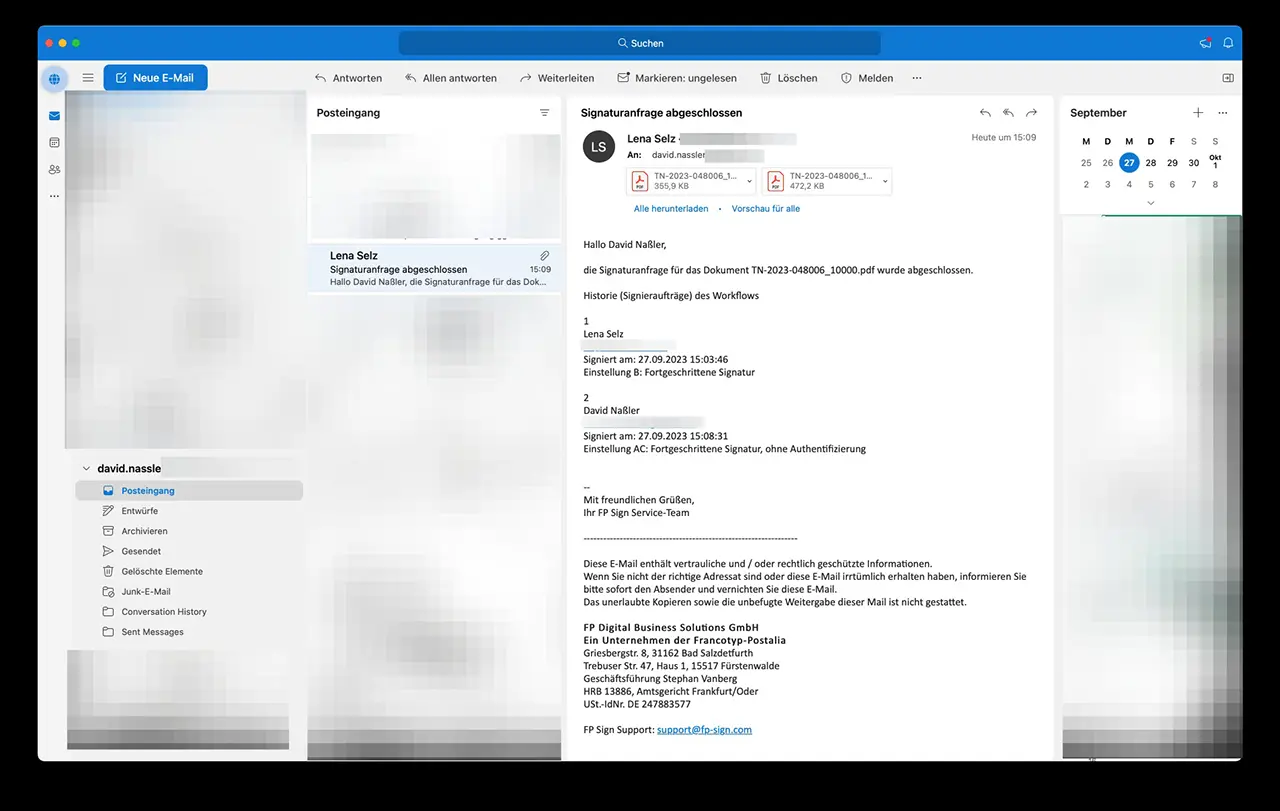Image resolution: width=1280 pixels, height=811 pixels.
Task: Click Neue E-Mail button
Action: [155, 78]
